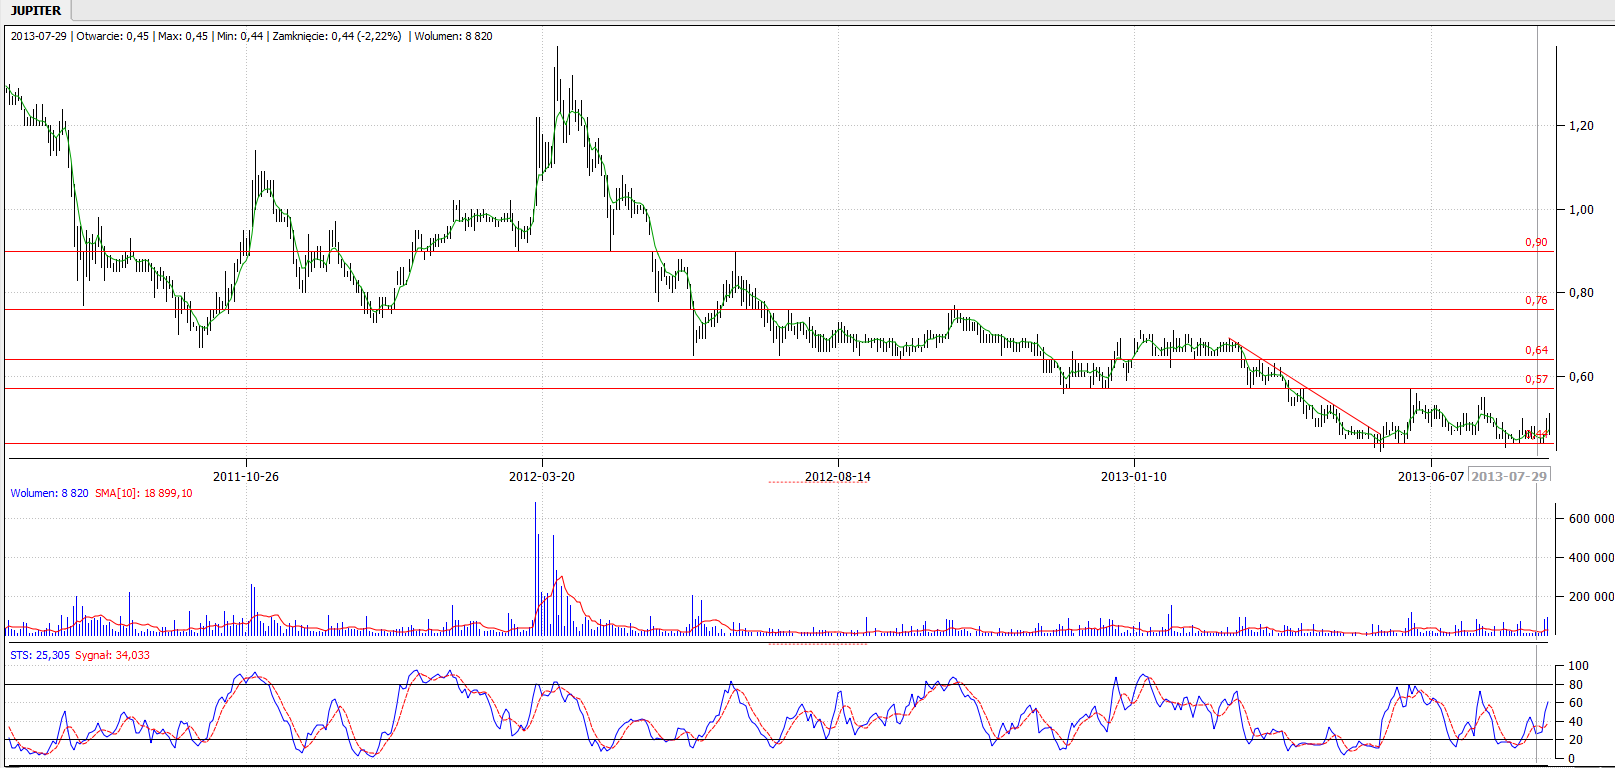Click the 2011-10-26 date axis label
The width and height of the screenshot is (1615, 768).
[246, 476]
